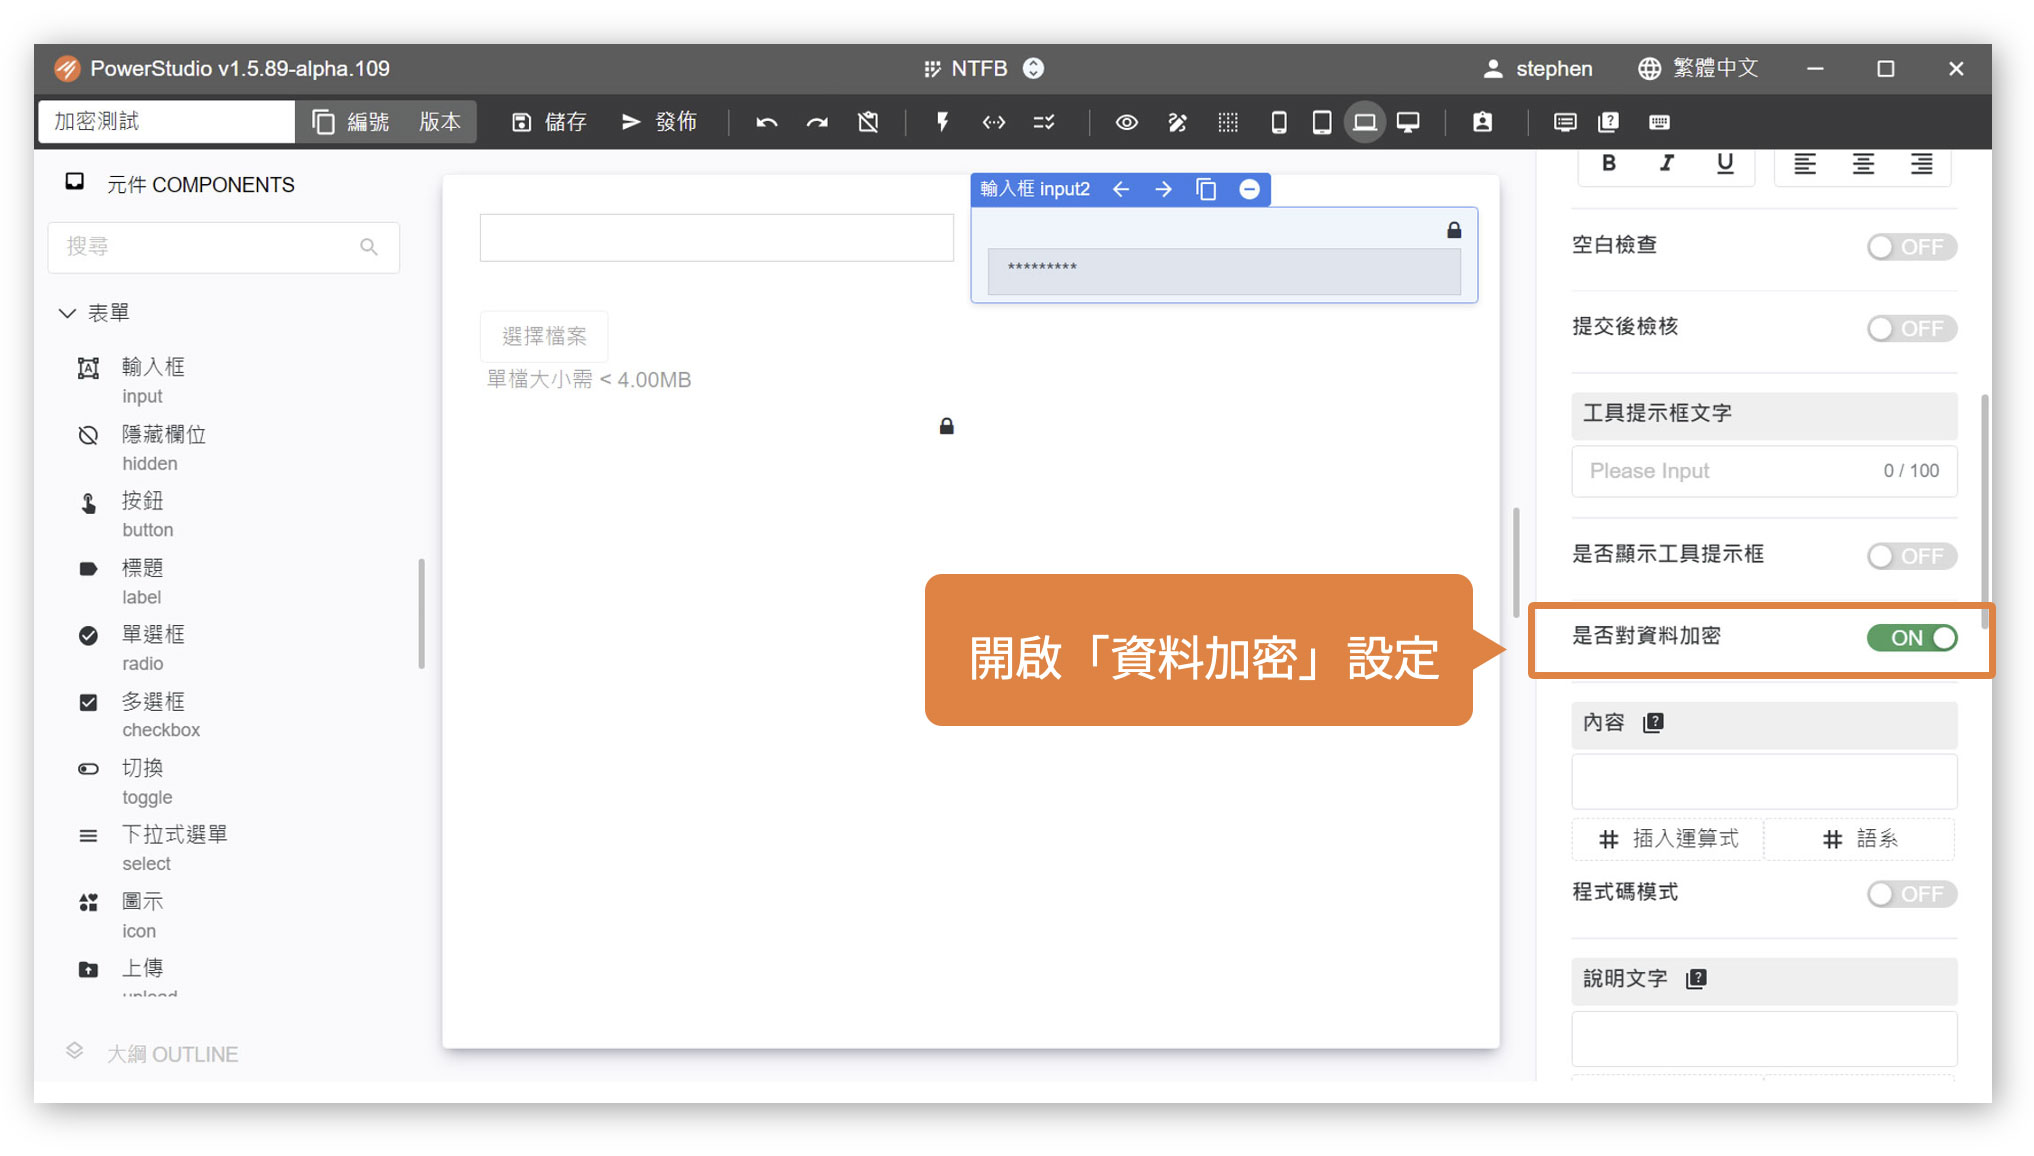
Task: Click the undo arrow in the toolbar
Action: tap(767, 122)
